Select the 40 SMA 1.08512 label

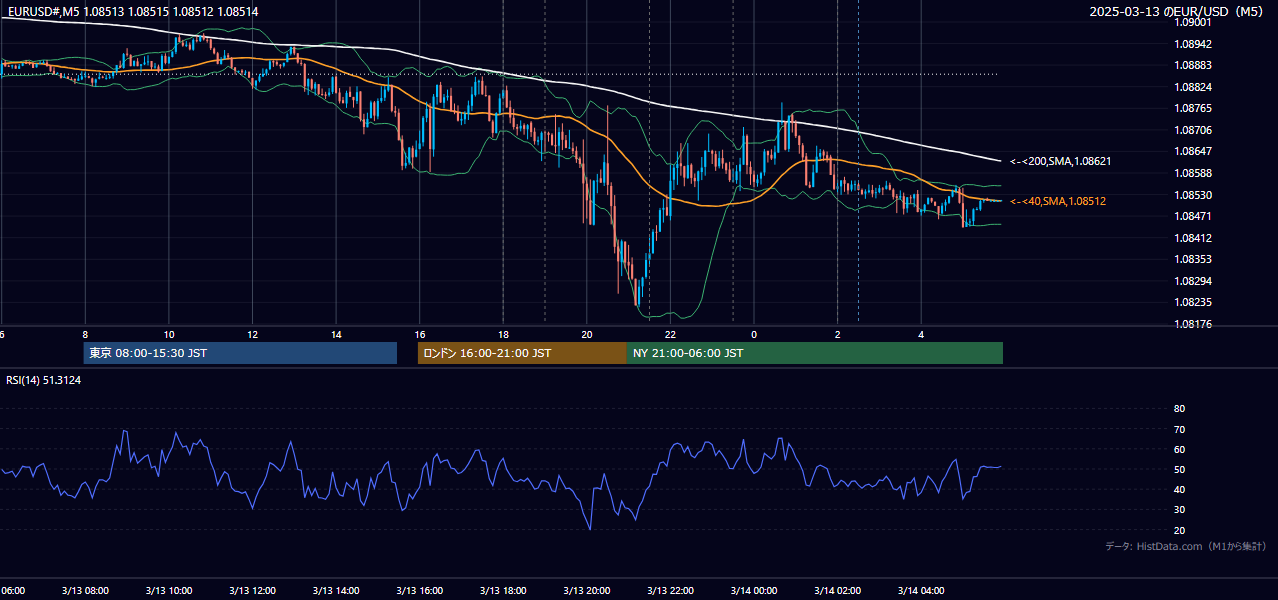click(x=1057, y=201)
